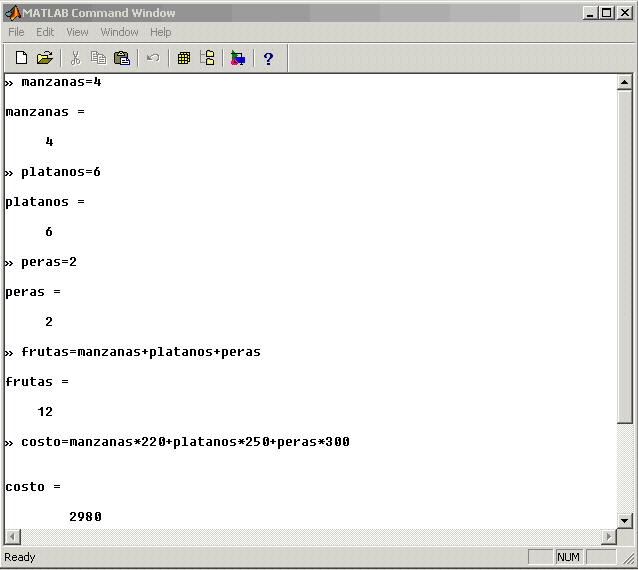
Task: Open the Path Browser icon
Action: pyautogui.click(x=208, y=58)
